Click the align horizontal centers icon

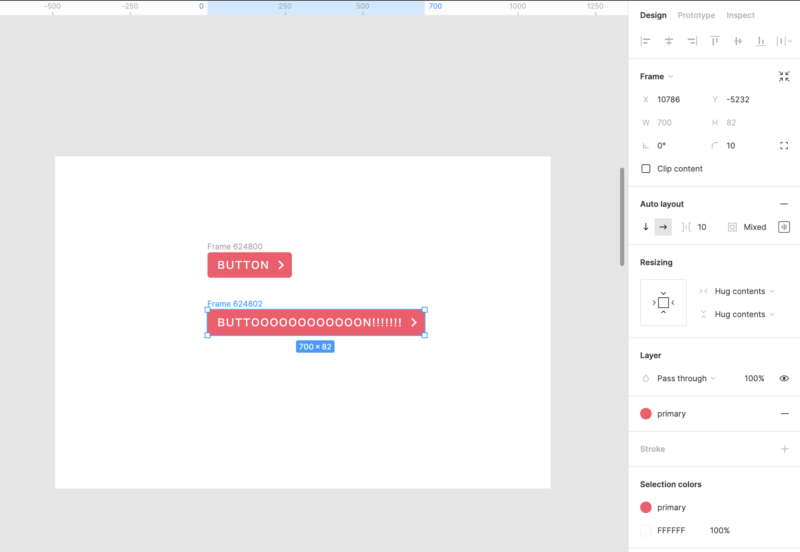tap(669, 41)
